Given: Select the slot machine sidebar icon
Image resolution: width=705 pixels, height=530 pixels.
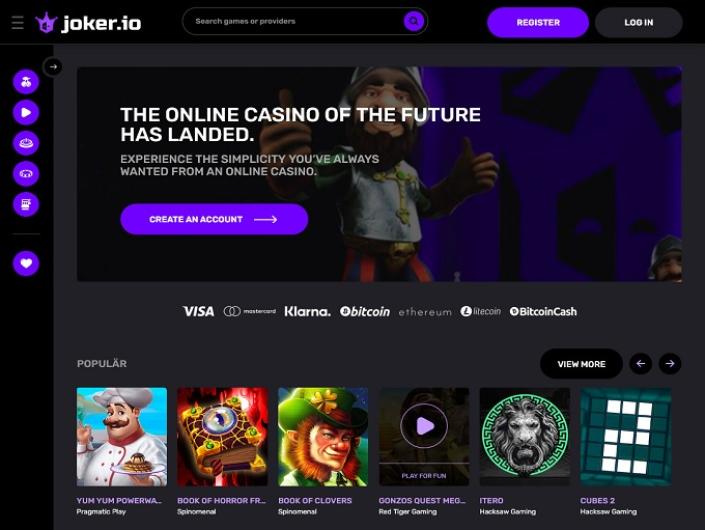Looking at the screenshot, I should point(26,205).
